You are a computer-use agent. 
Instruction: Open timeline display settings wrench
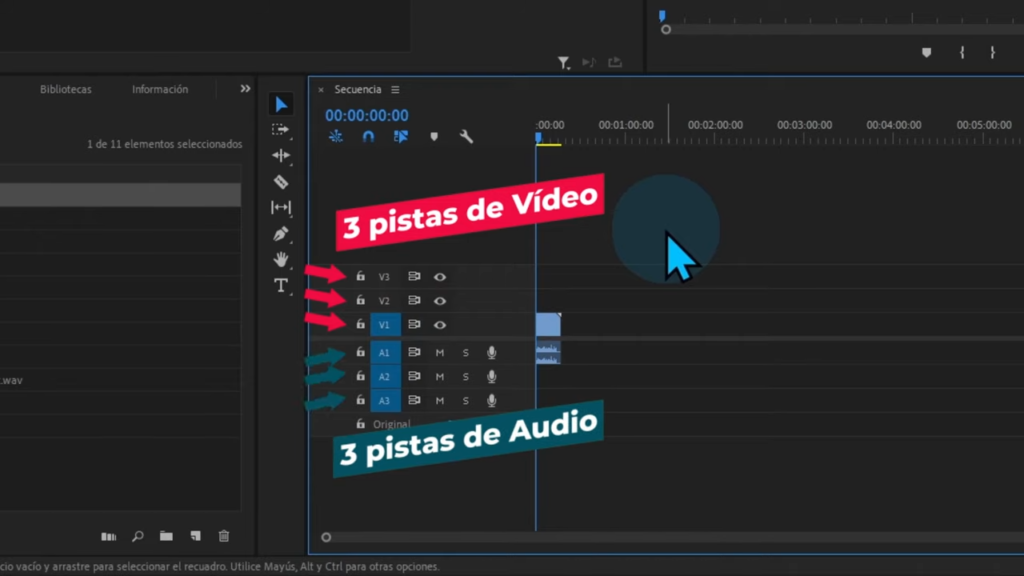coord(466,136)
